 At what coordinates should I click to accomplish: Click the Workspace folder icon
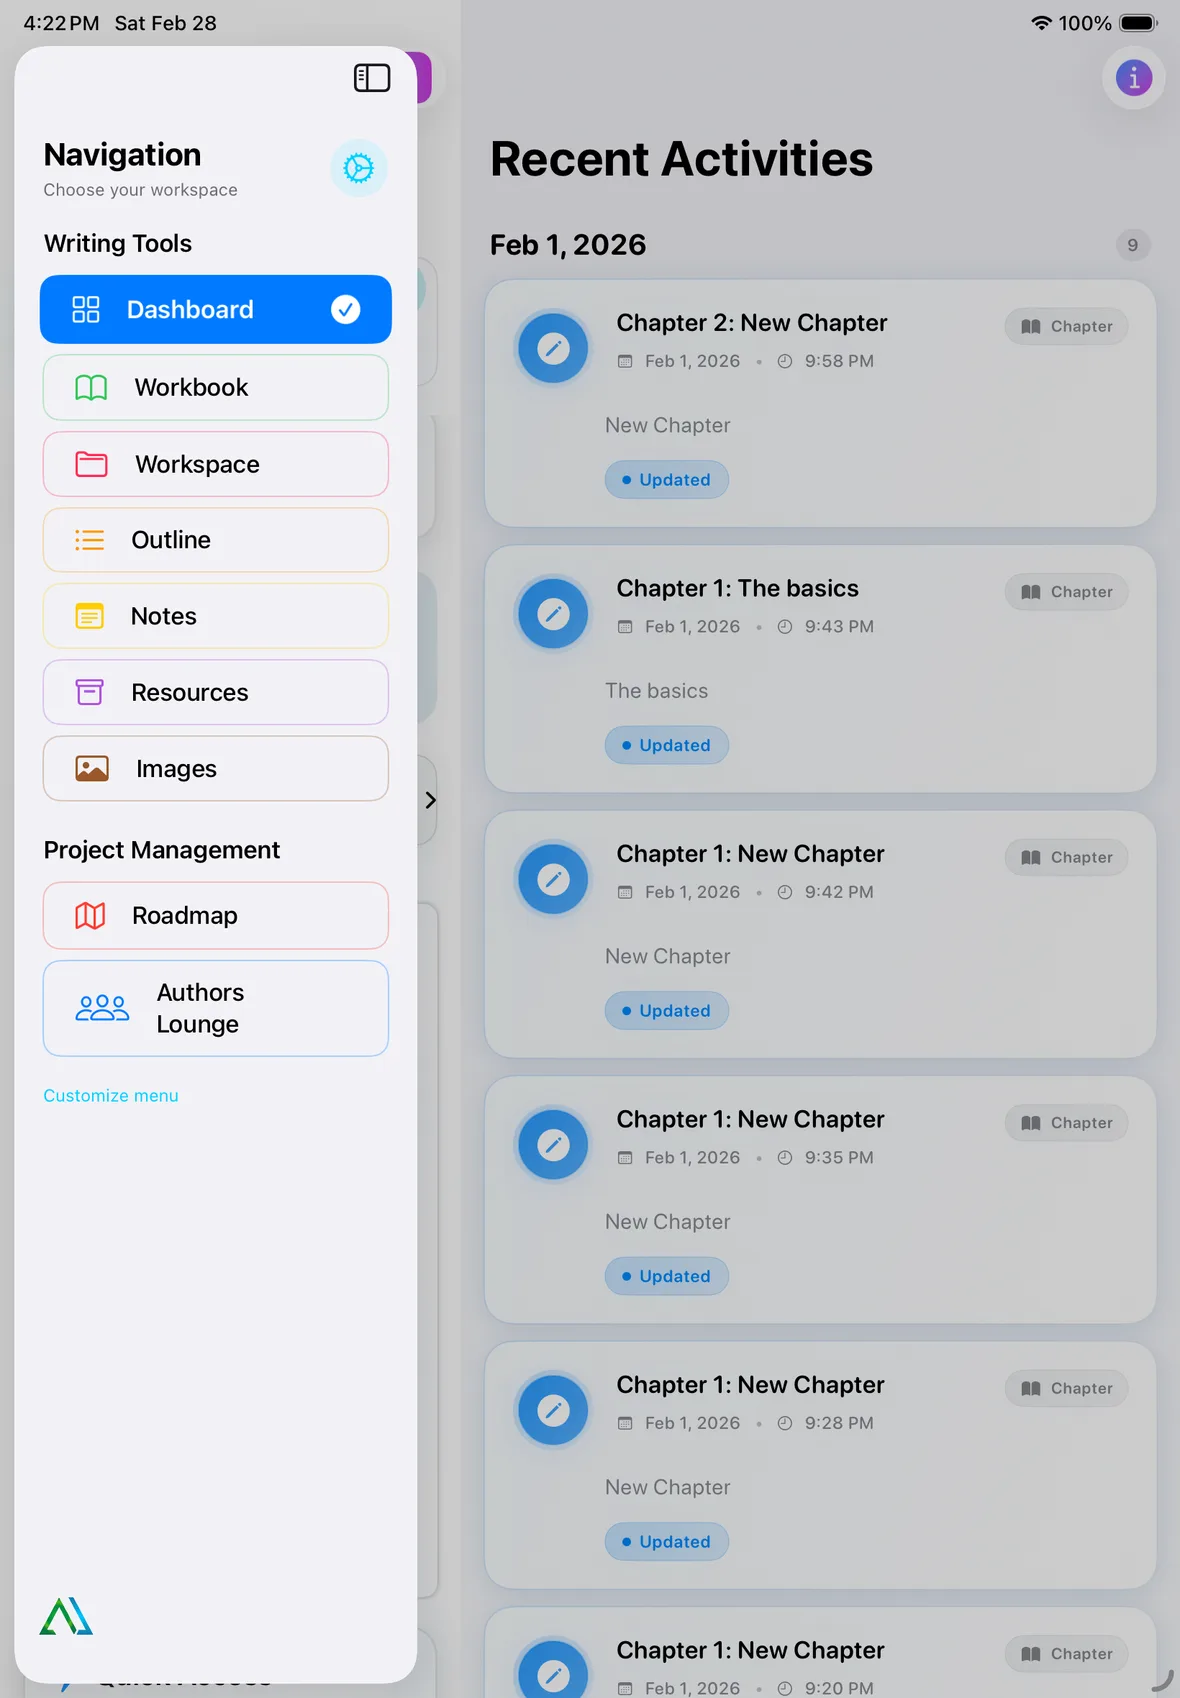[91, 464]
